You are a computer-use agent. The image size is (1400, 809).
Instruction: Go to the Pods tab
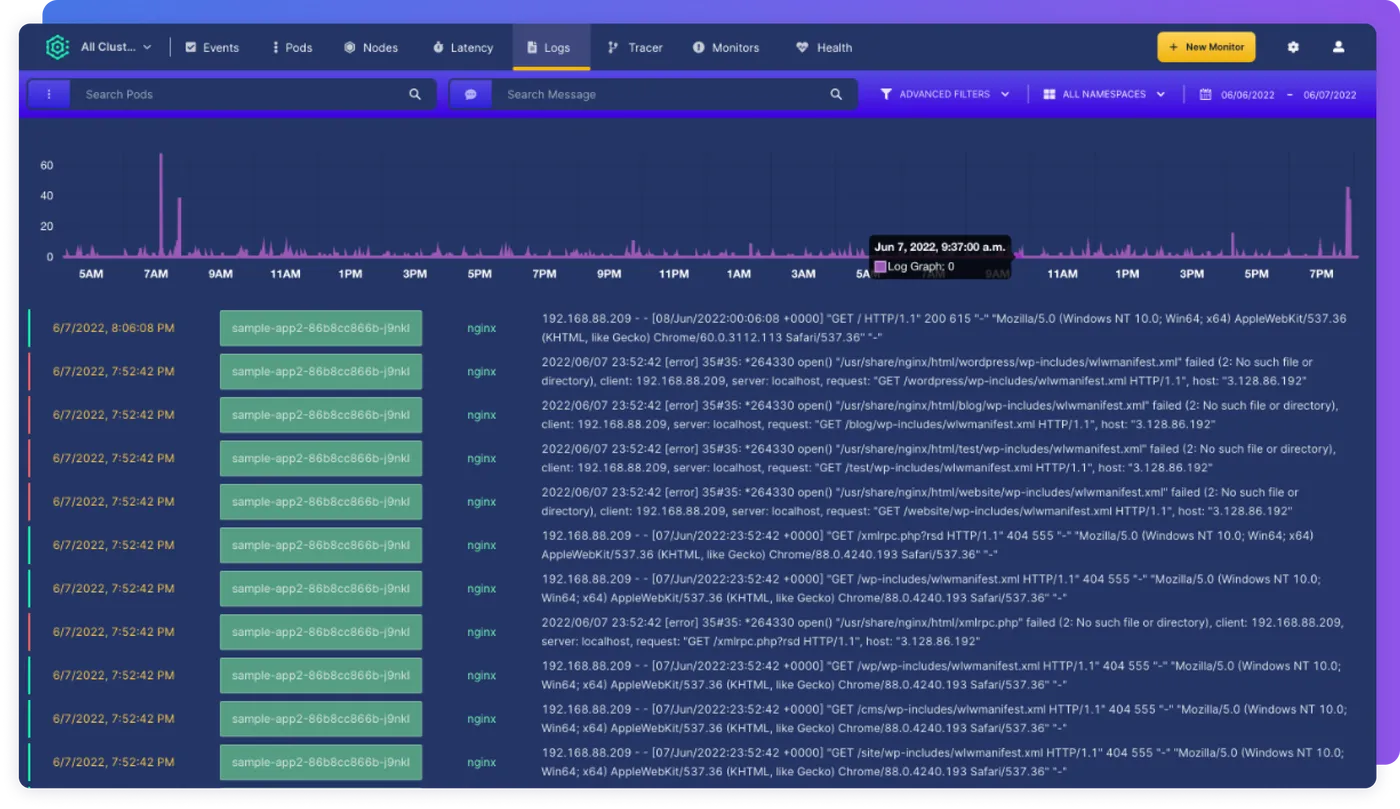(x=292, y=47)
